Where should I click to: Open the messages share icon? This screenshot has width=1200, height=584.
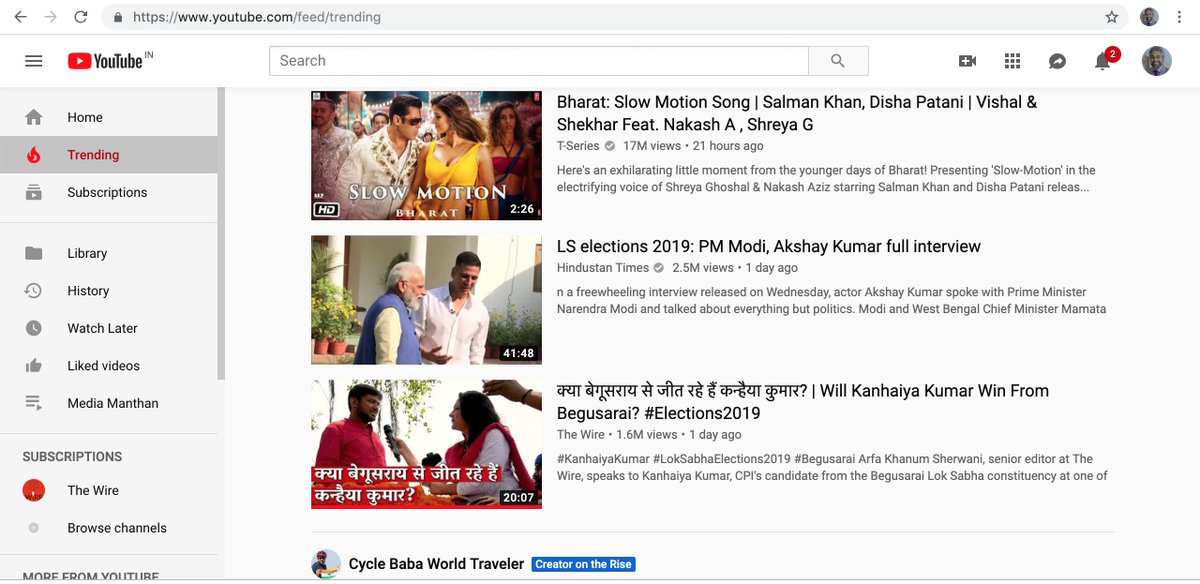[1057, 61]
